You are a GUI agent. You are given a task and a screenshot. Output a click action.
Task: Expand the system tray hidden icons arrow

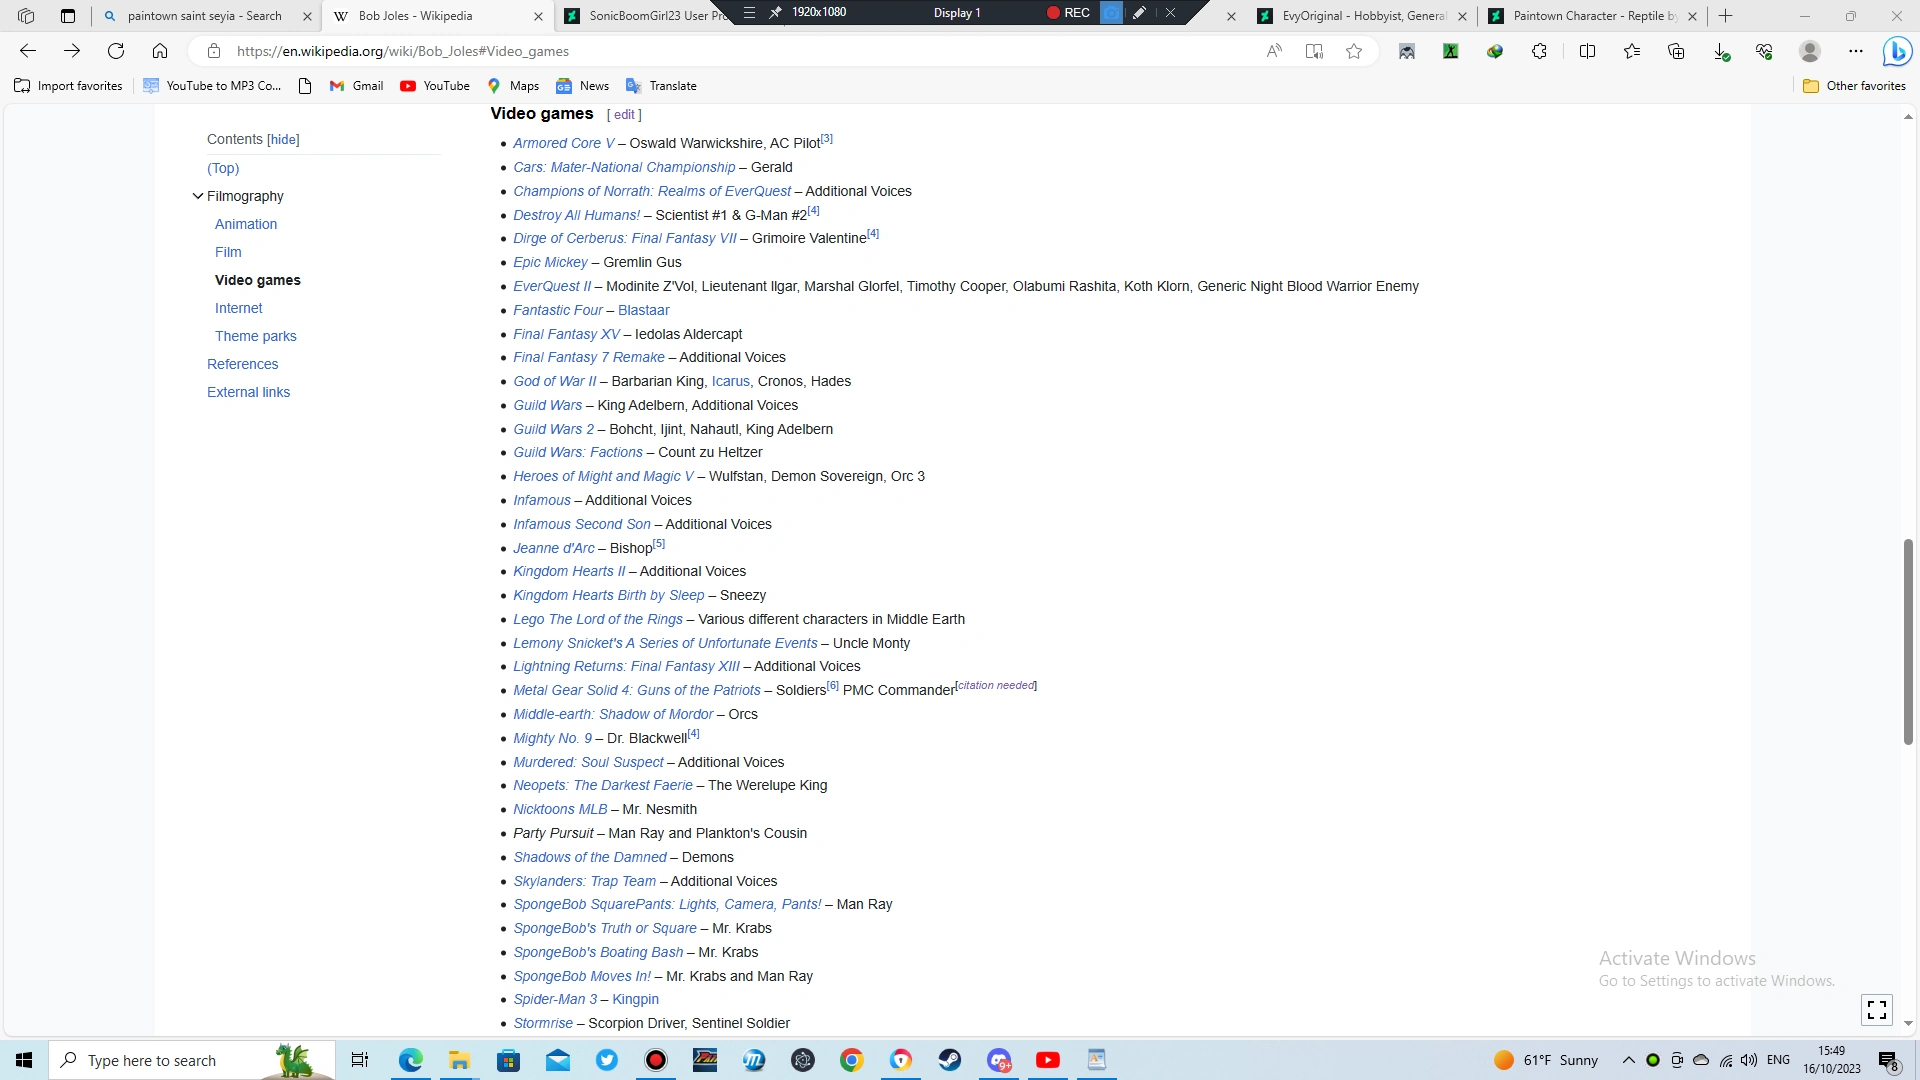click(1628, 1060)
